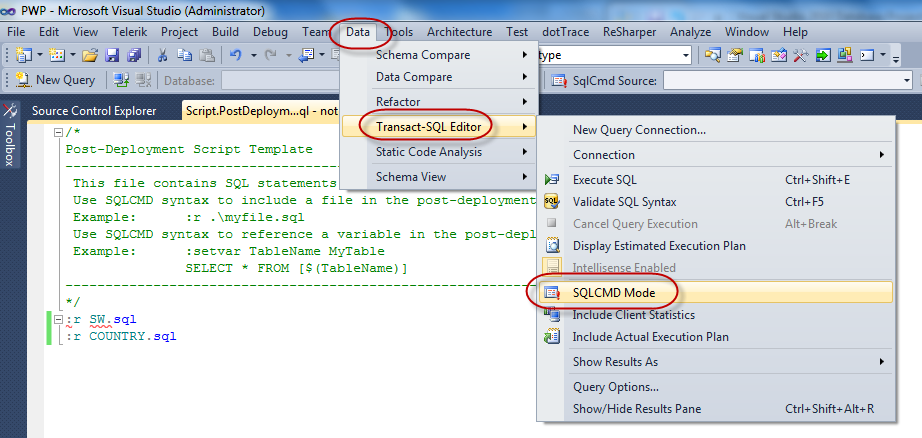Open the Command Window icon dropdown arrow

coord(883,55)
